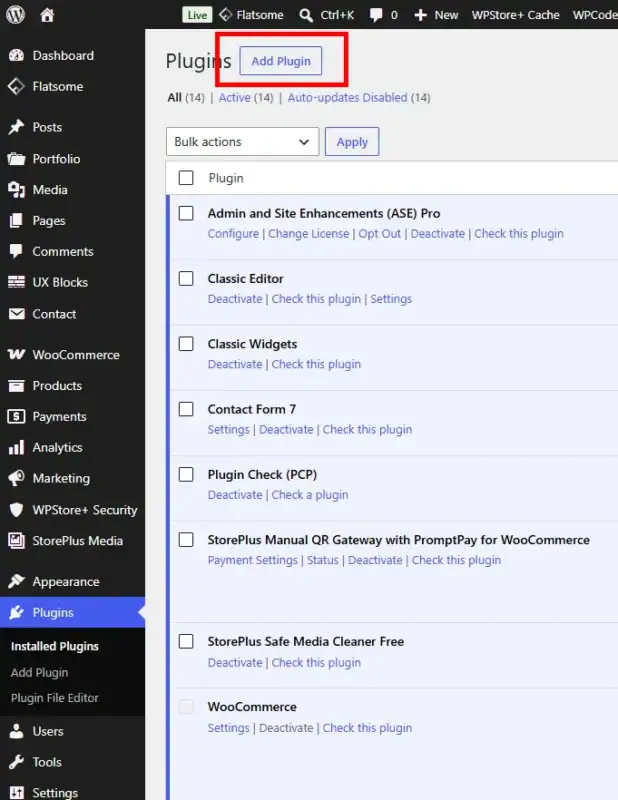This screenshot has height=800, width=618.
Task: Click the Apply button
Action: point(352,141)
